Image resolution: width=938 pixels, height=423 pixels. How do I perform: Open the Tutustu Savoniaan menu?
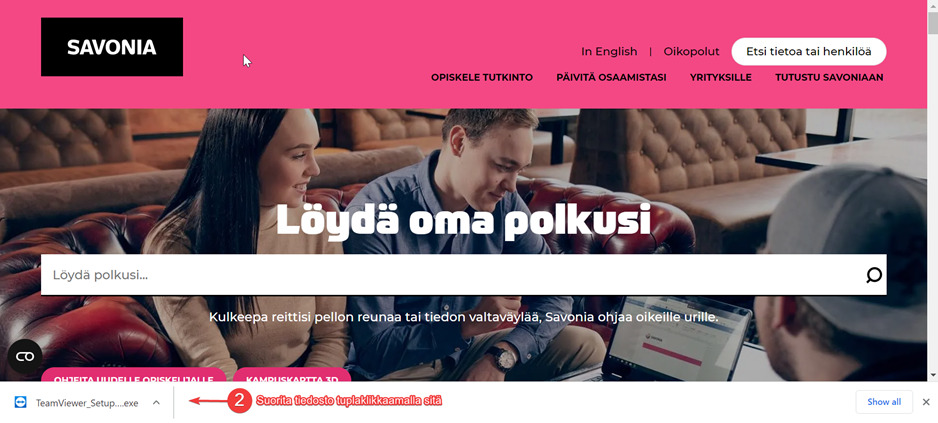(829, 77)
